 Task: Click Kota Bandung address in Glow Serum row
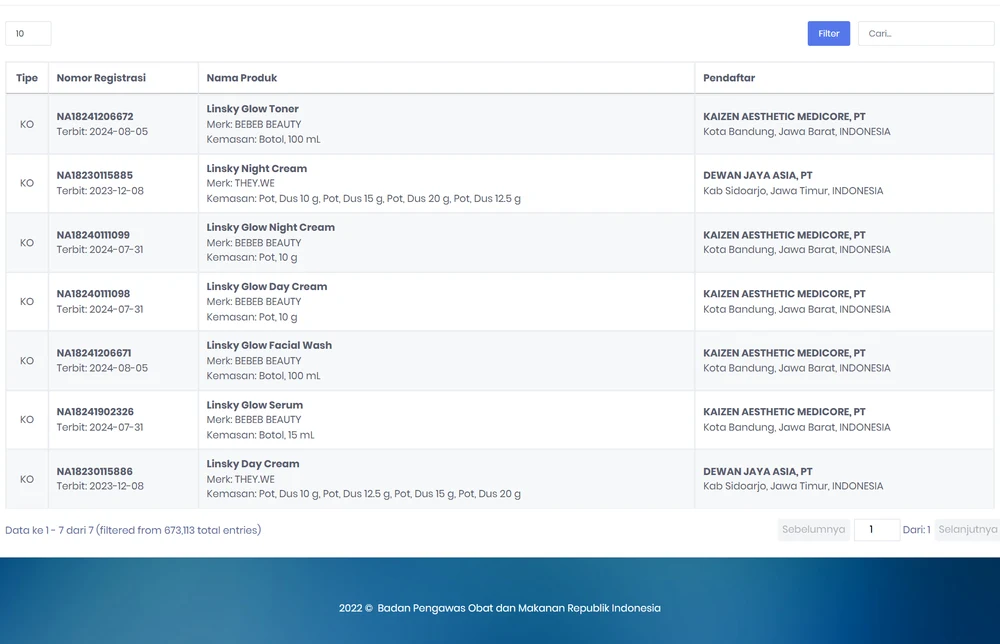pos(797,427)
